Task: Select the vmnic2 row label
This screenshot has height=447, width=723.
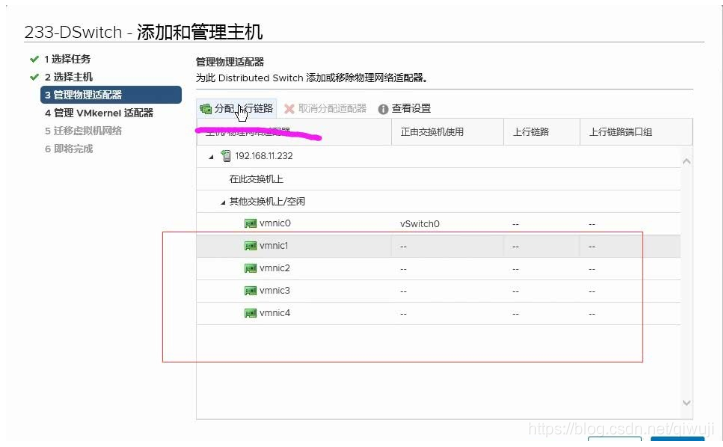Action: (x=275, y=268)
